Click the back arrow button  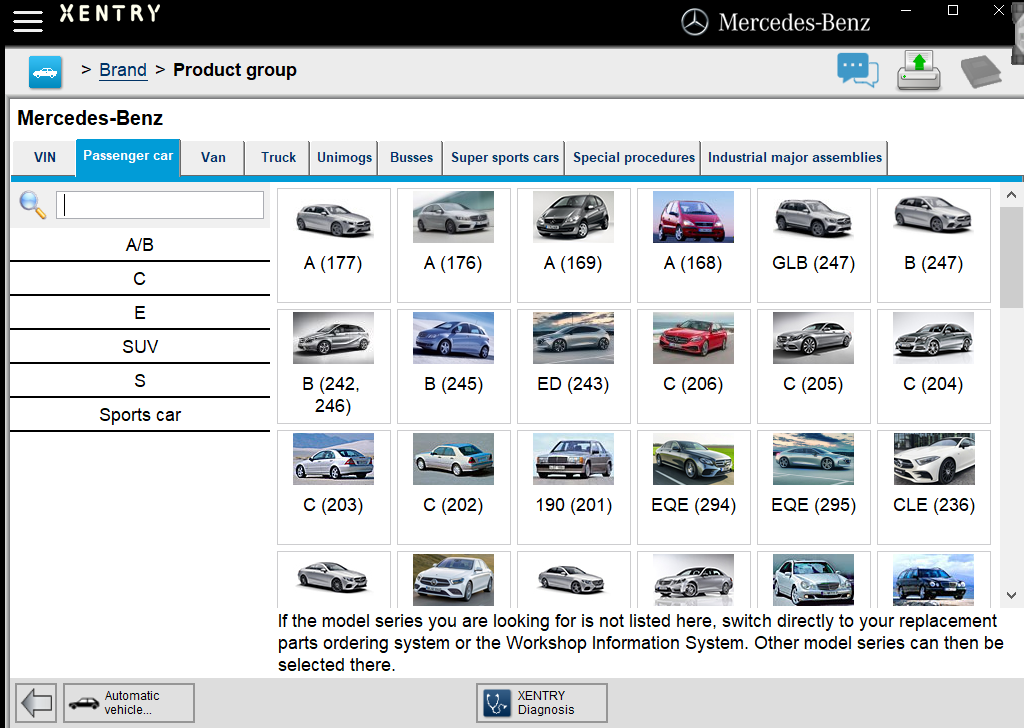[x=37, y=703]
